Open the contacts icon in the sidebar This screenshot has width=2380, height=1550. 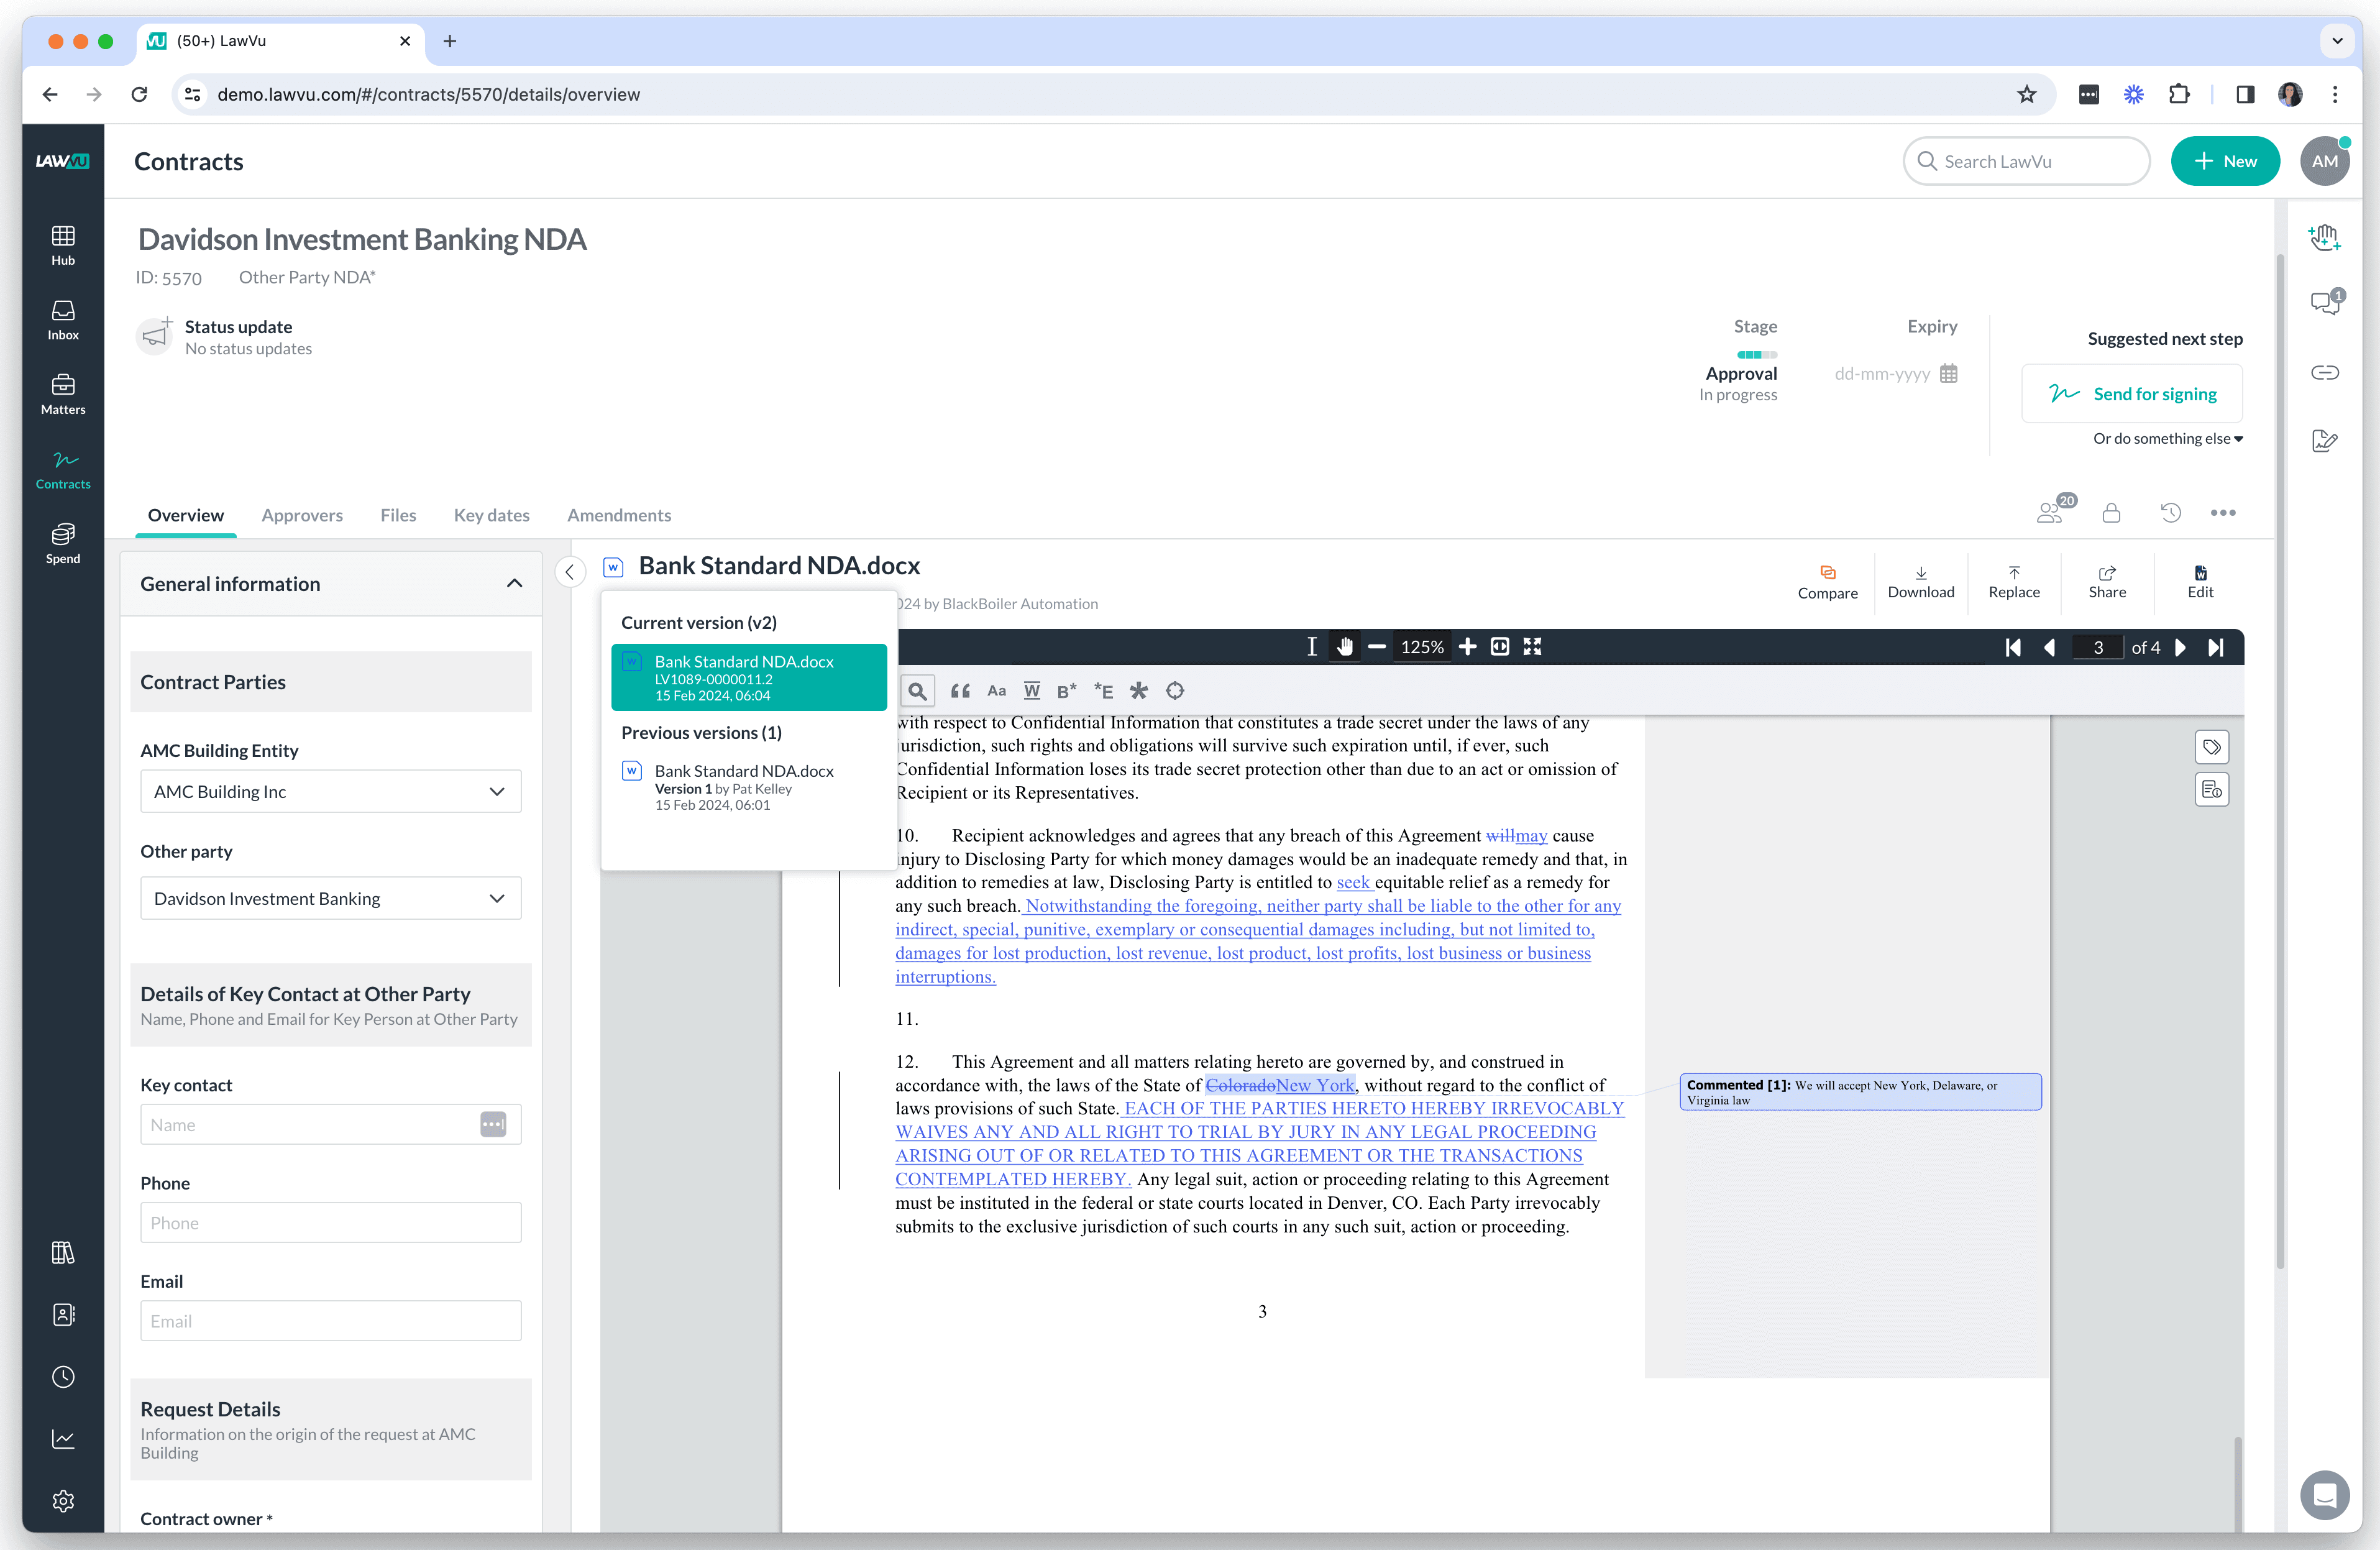(63, 1314)
